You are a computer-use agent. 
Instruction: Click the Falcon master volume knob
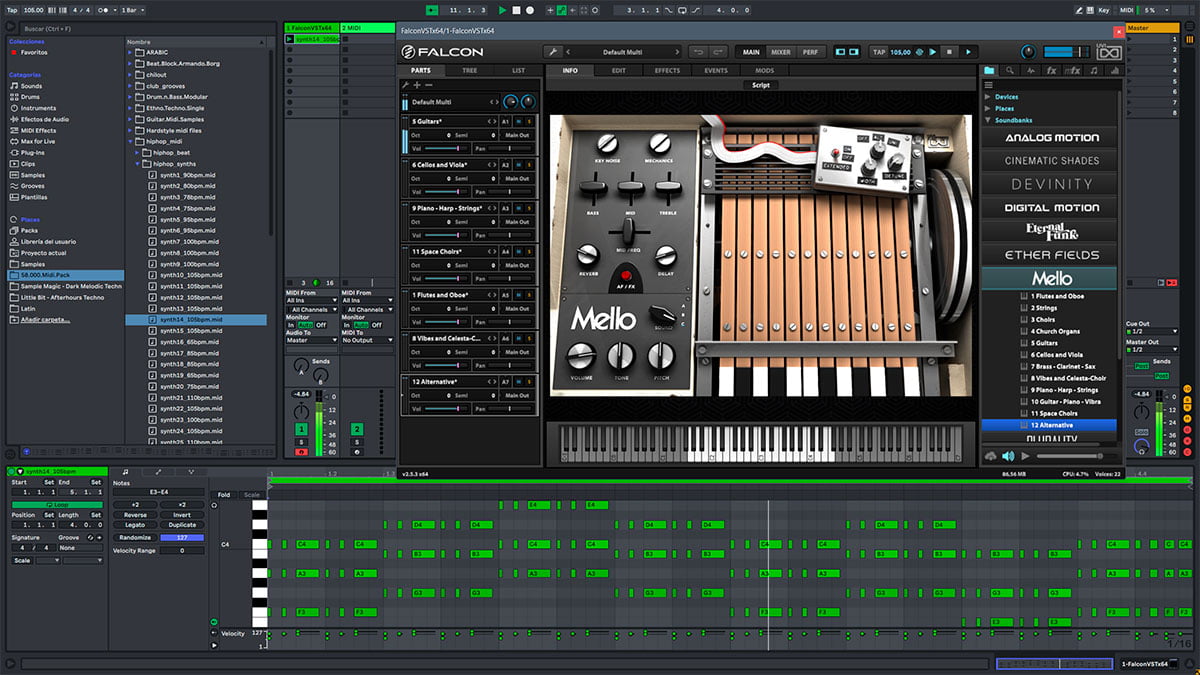tap(1027, 52)
